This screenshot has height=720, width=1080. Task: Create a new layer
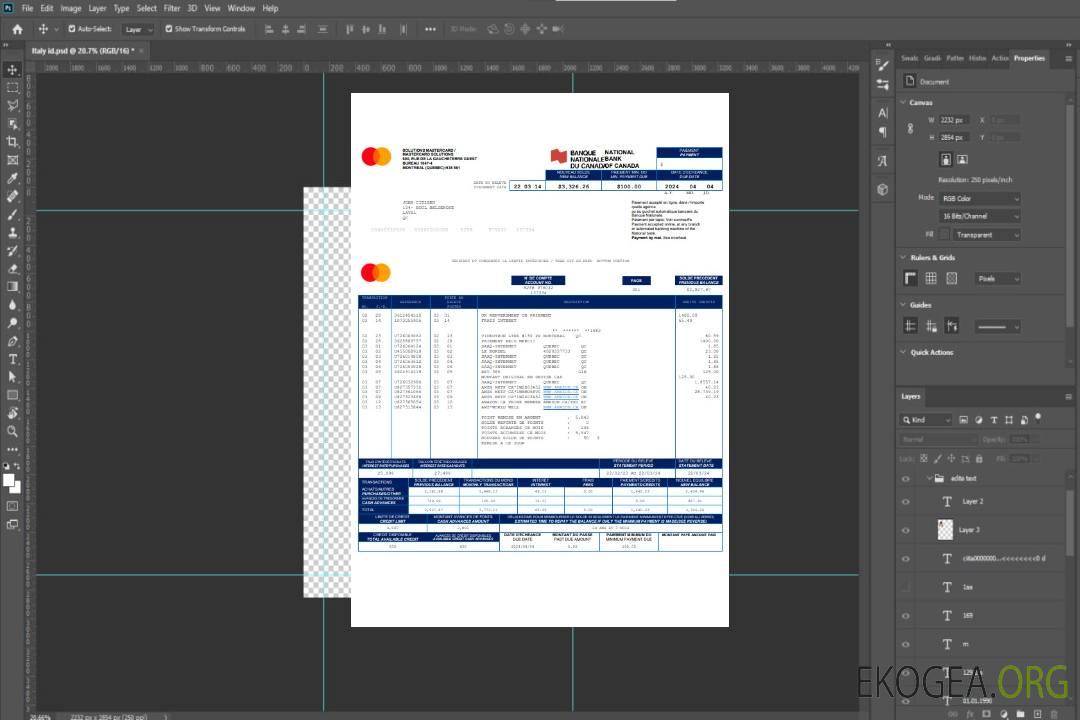coord(1038,714)
